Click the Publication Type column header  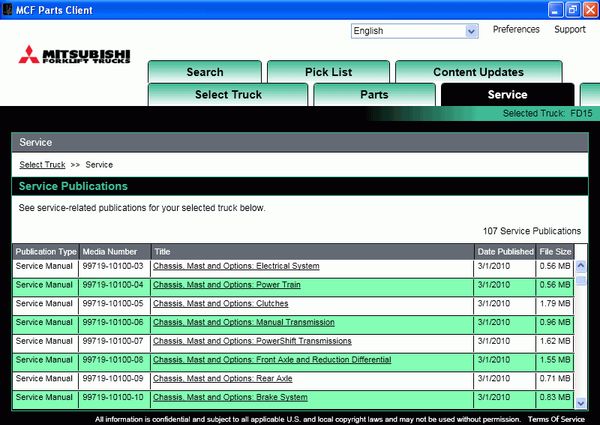click(46, 252)
